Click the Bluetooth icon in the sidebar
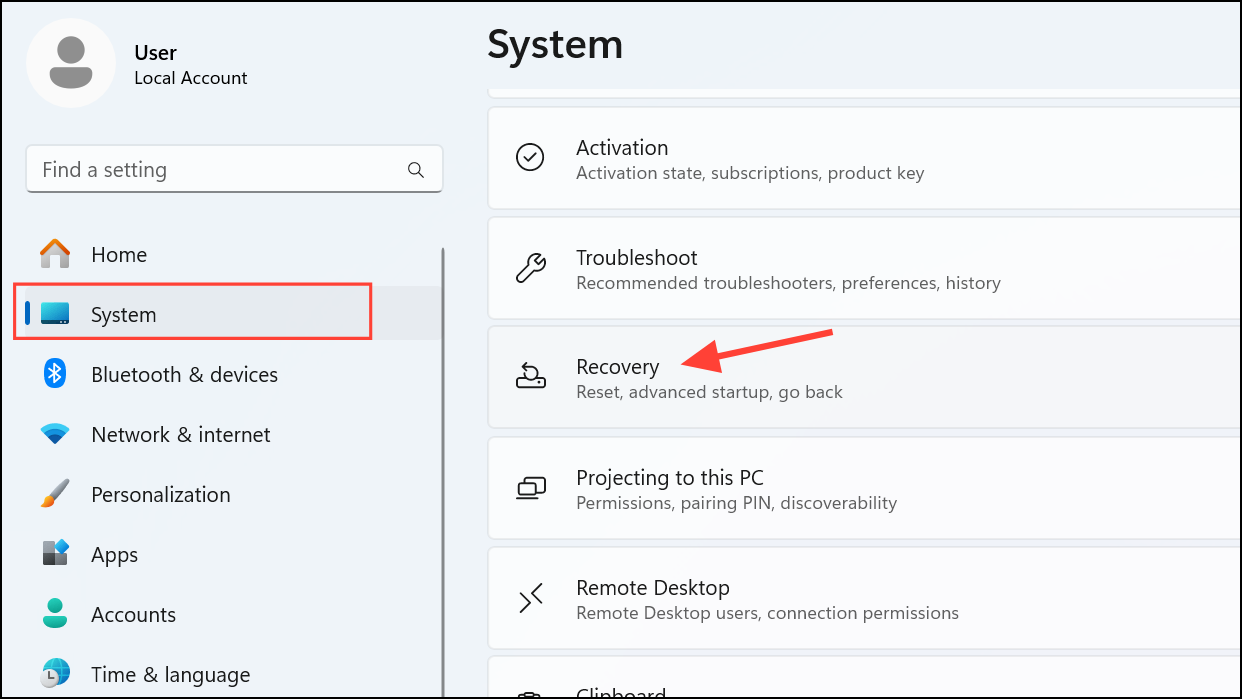Screen dimensions: 1242x699 (53, 374)
